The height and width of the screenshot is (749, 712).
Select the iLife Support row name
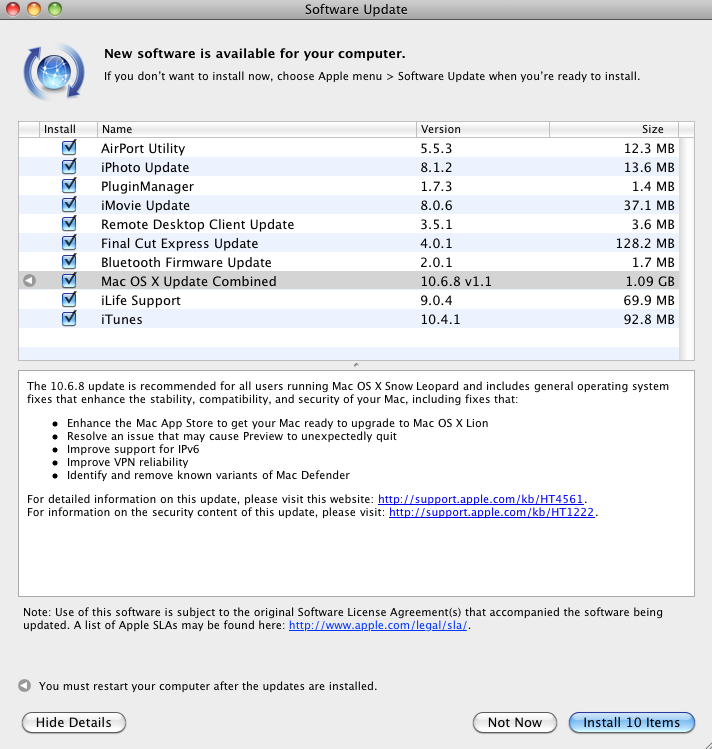(141, 300)
